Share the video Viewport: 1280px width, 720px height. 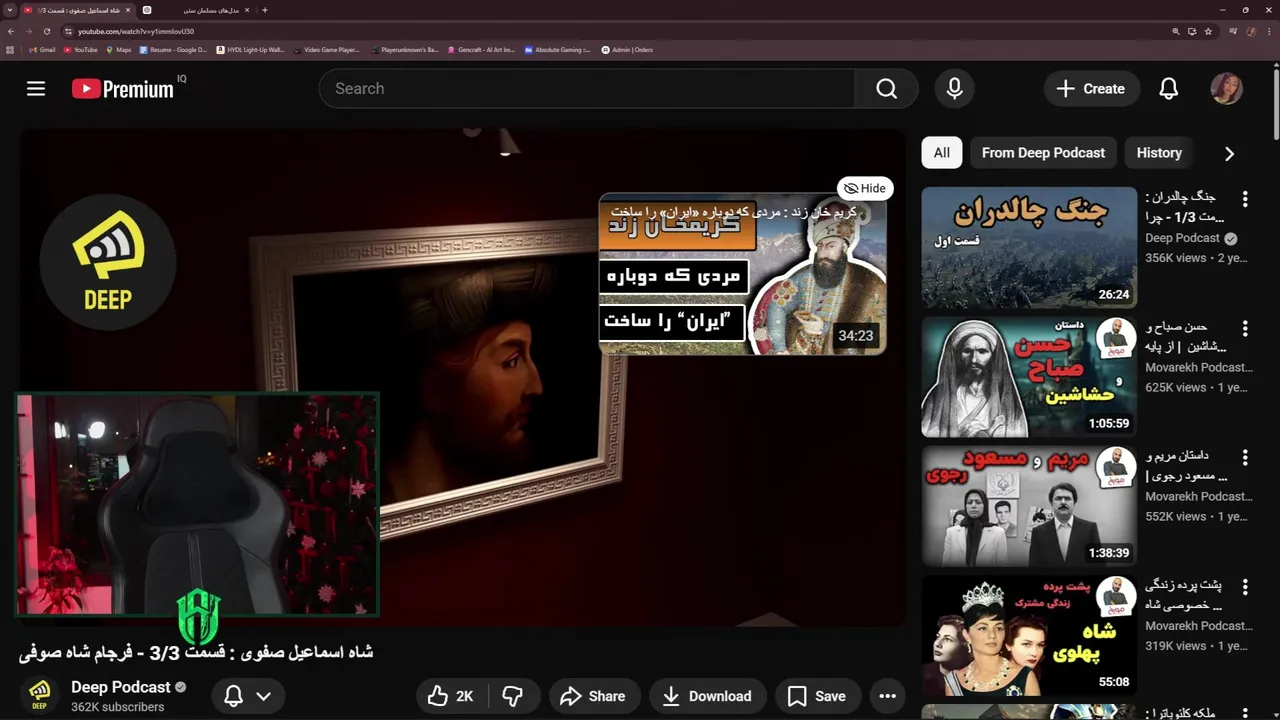(593, 696)
